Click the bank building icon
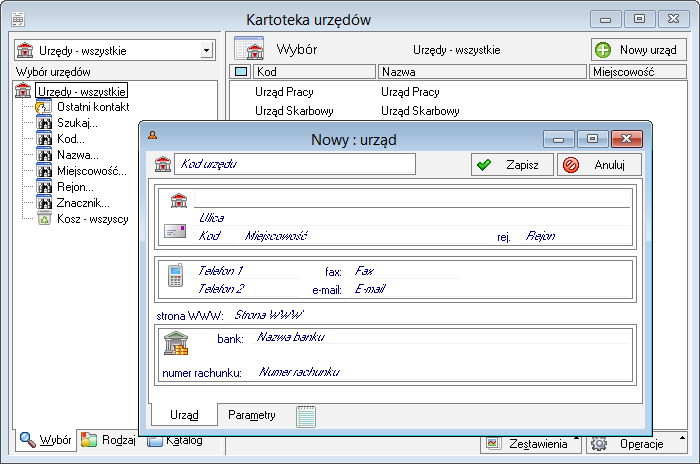This screenshot has width=700, height=464. pyautogui.click(x=176, y=343)
